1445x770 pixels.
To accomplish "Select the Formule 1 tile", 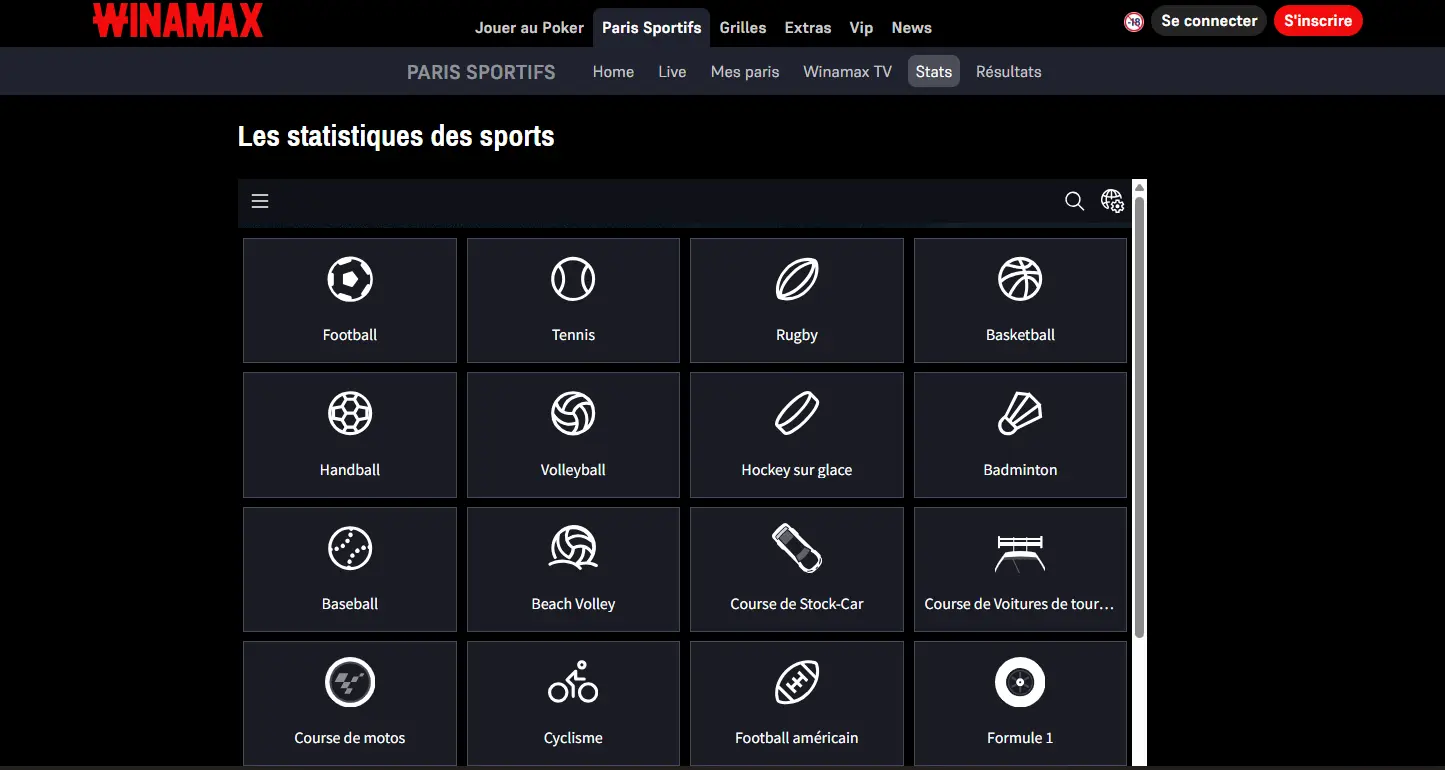I will [1019, 703].
